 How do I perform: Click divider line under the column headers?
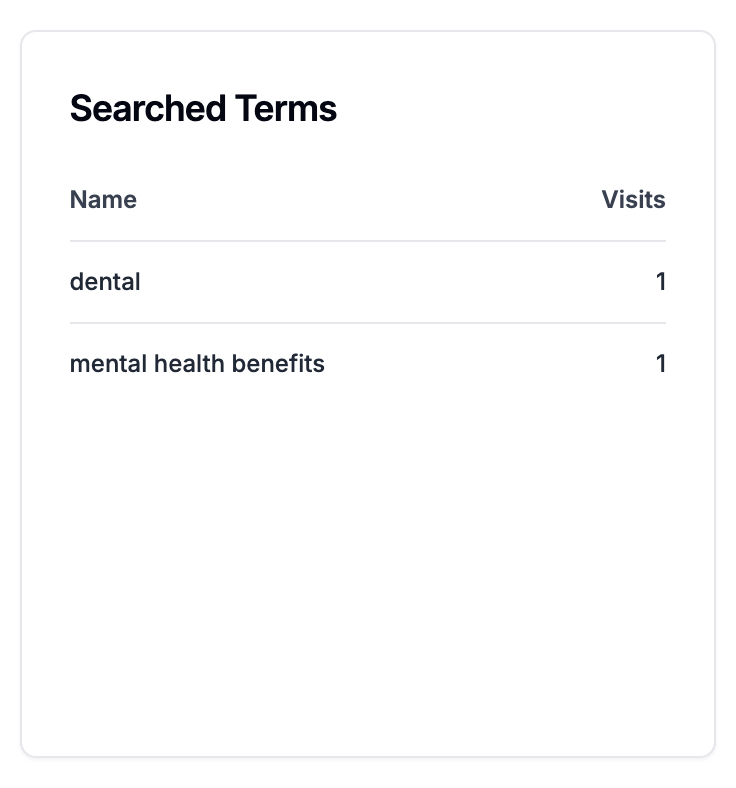point(368,241)
